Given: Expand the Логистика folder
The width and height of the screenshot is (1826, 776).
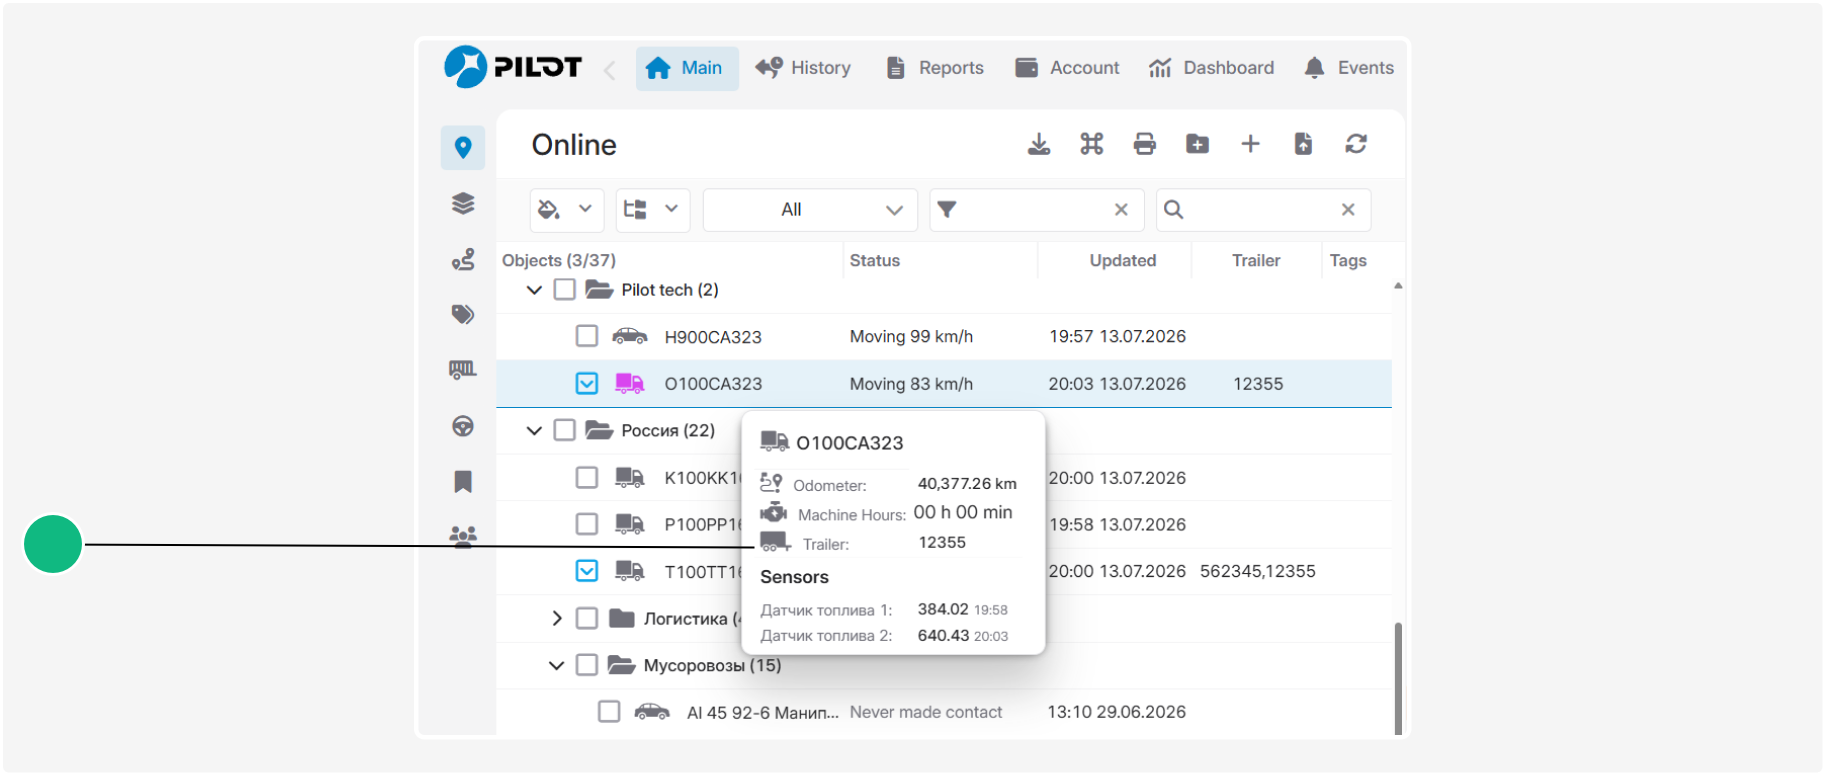Looking at the screenshot, I should 557,618.
